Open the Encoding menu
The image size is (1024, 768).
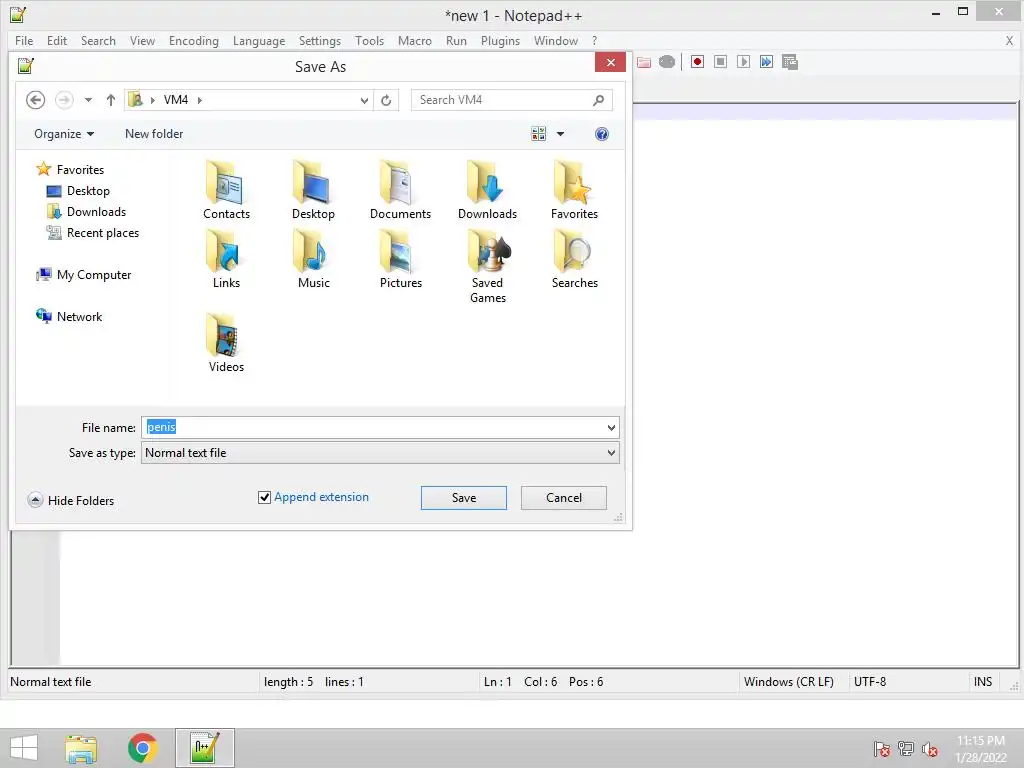click(x=193, y=40)
